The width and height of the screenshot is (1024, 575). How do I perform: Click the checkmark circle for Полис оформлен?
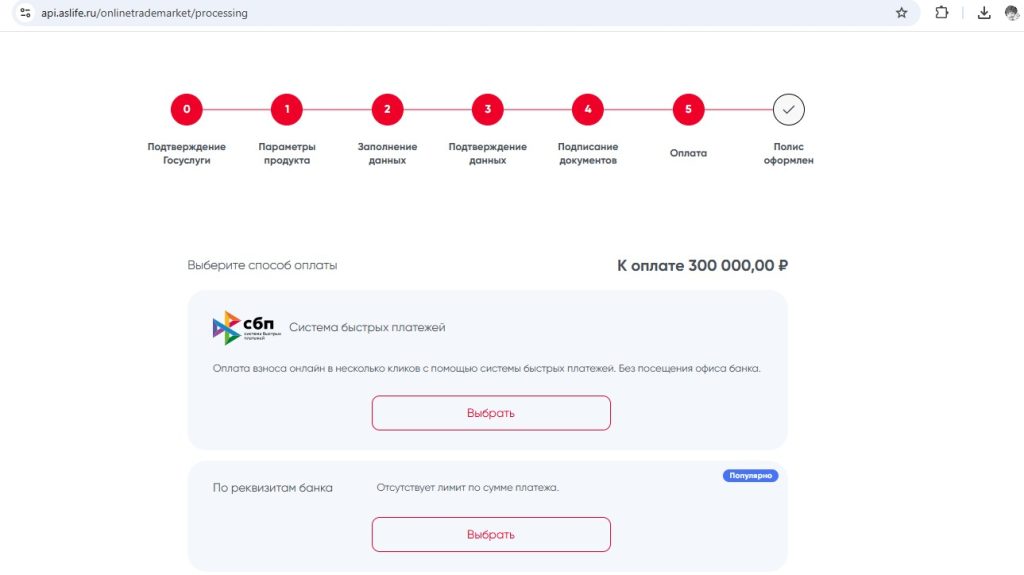(788, 109)
